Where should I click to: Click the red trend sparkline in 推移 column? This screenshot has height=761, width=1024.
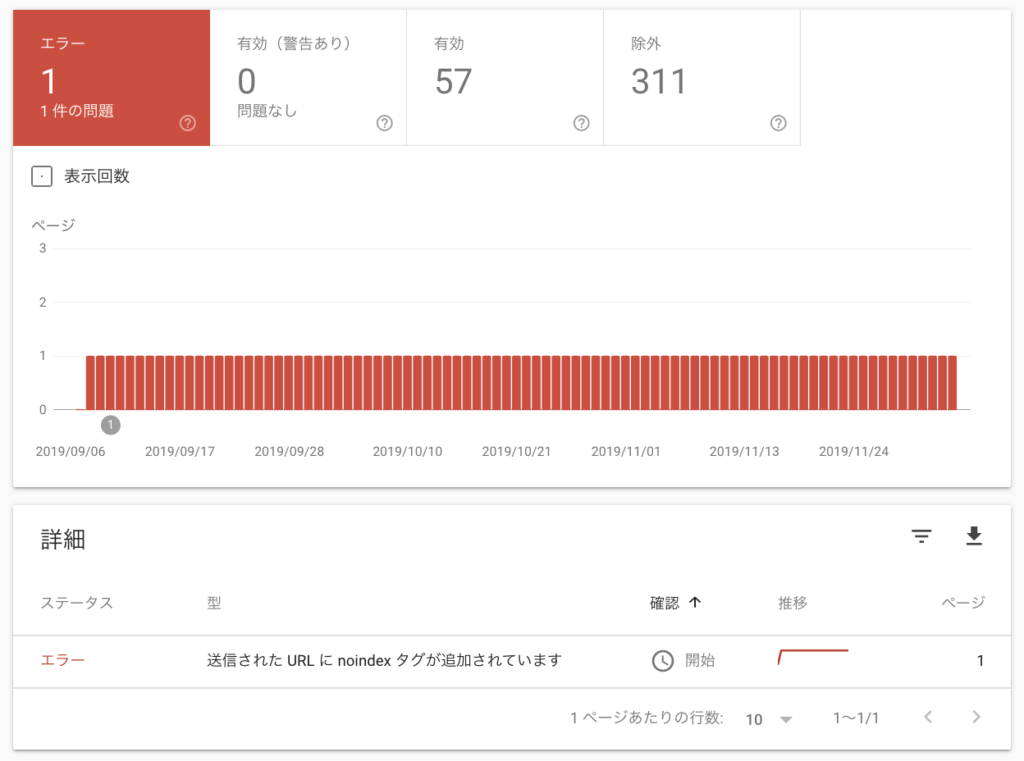click(812, 656)
